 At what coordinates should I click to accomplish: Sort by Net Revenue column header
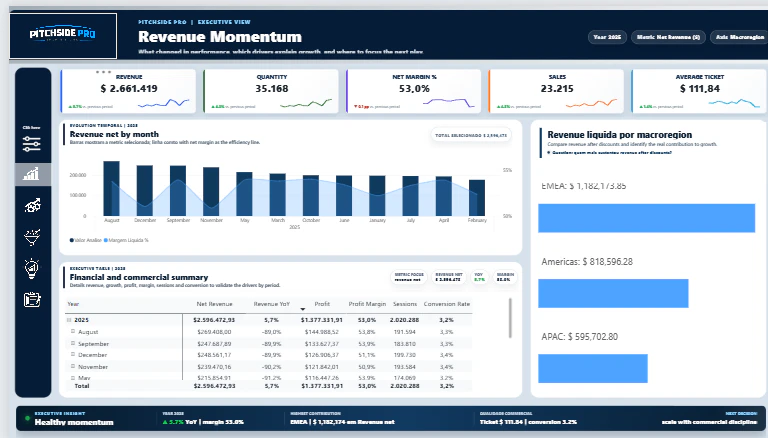(214, 304)
